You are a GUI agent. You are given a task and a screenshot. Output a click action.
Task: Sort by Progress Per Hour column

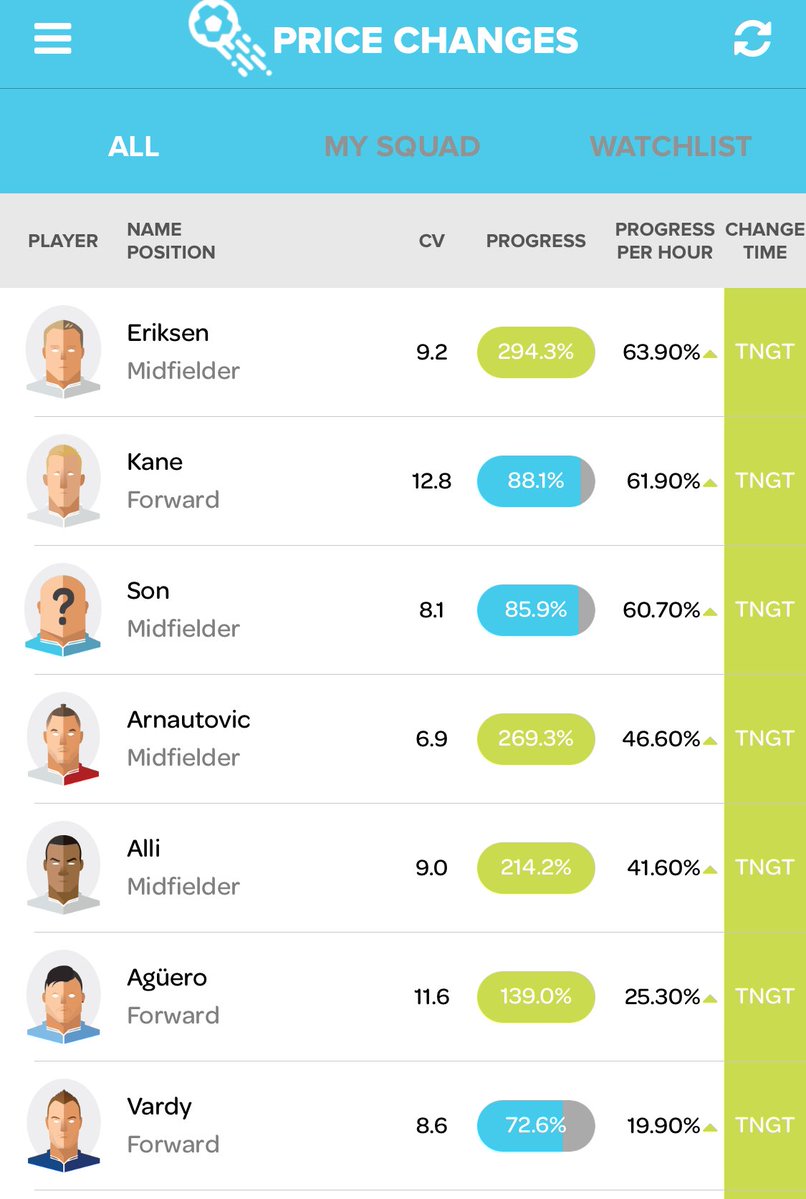point(665,240)
